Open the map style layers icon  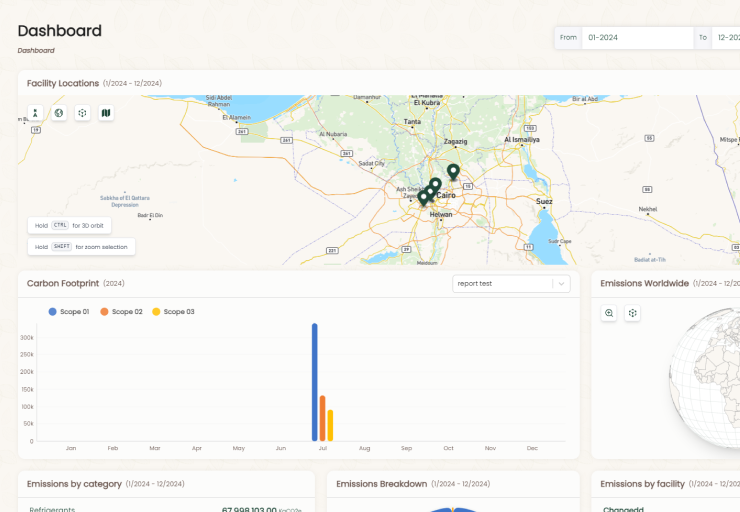(x=107, y=113)
